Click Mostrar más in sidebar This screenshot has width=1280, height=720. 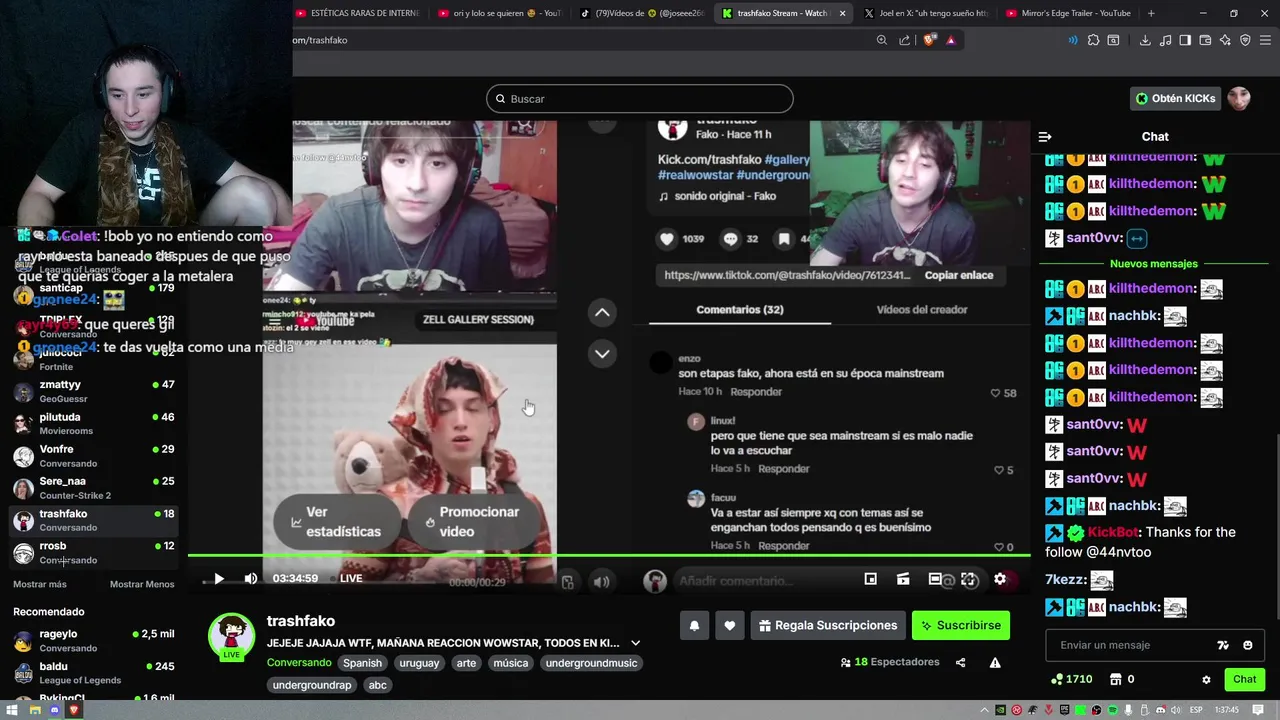tap(40, 584)
